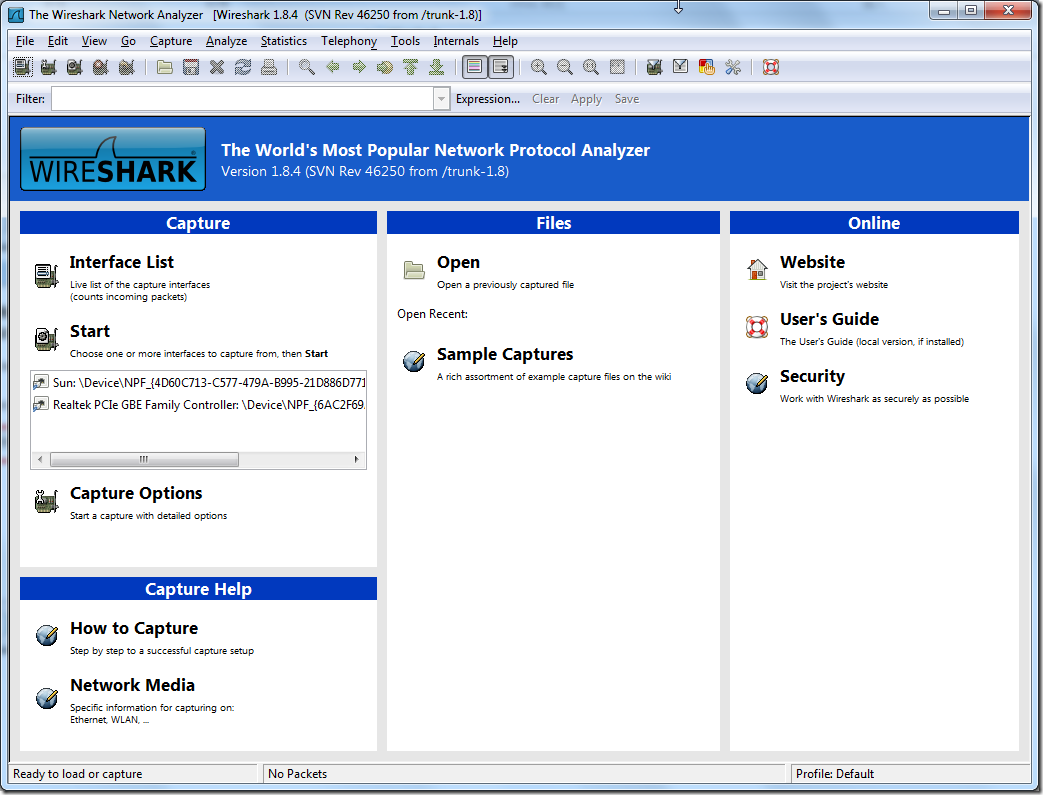Click the save capture file toolbar icon
This screenshot has width=1043, height=795.
[191, 67]
